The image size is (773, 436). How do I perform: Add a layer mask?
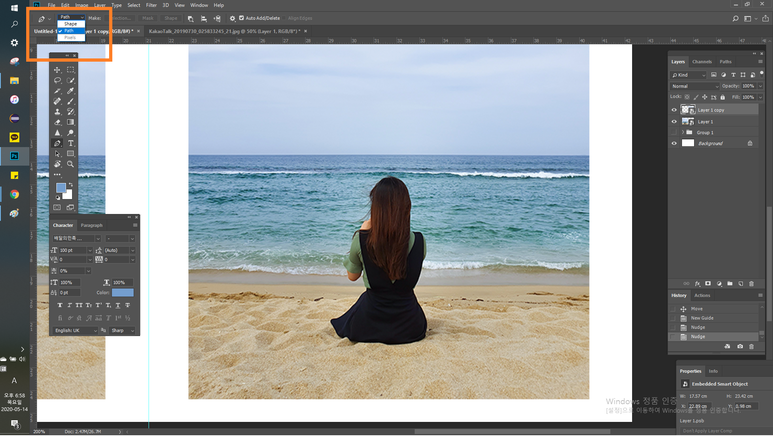pyautogui.click(x=708, y=284)
